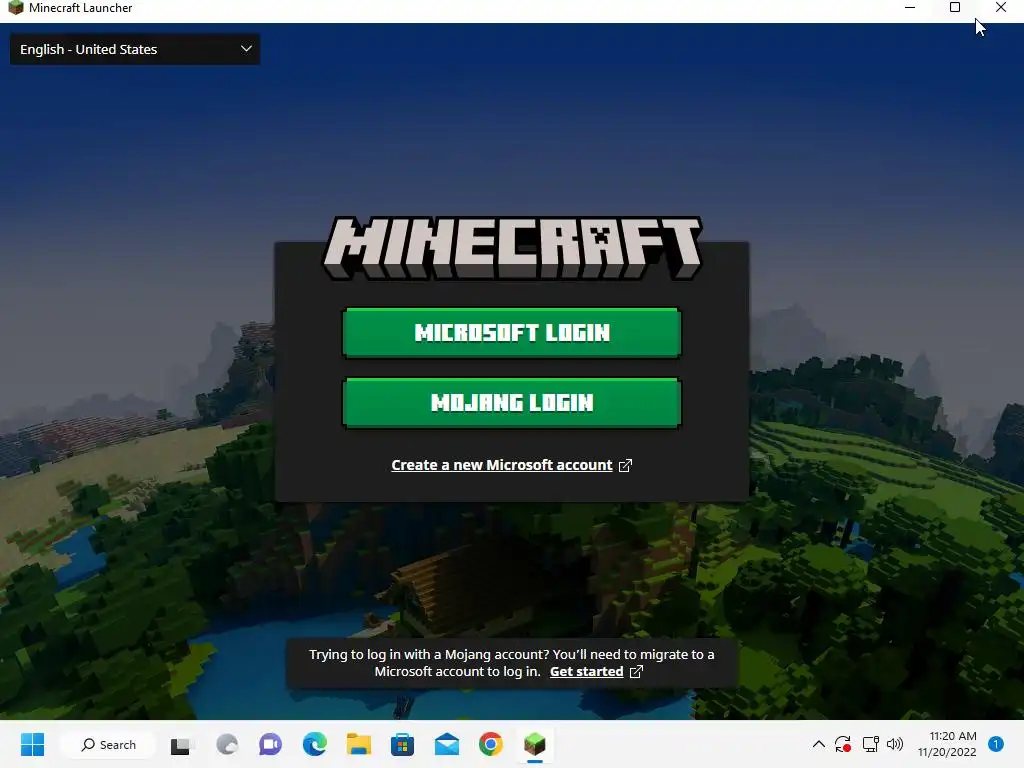
Task: Open the volume tray icon
Action: click(x=895, y=744)
